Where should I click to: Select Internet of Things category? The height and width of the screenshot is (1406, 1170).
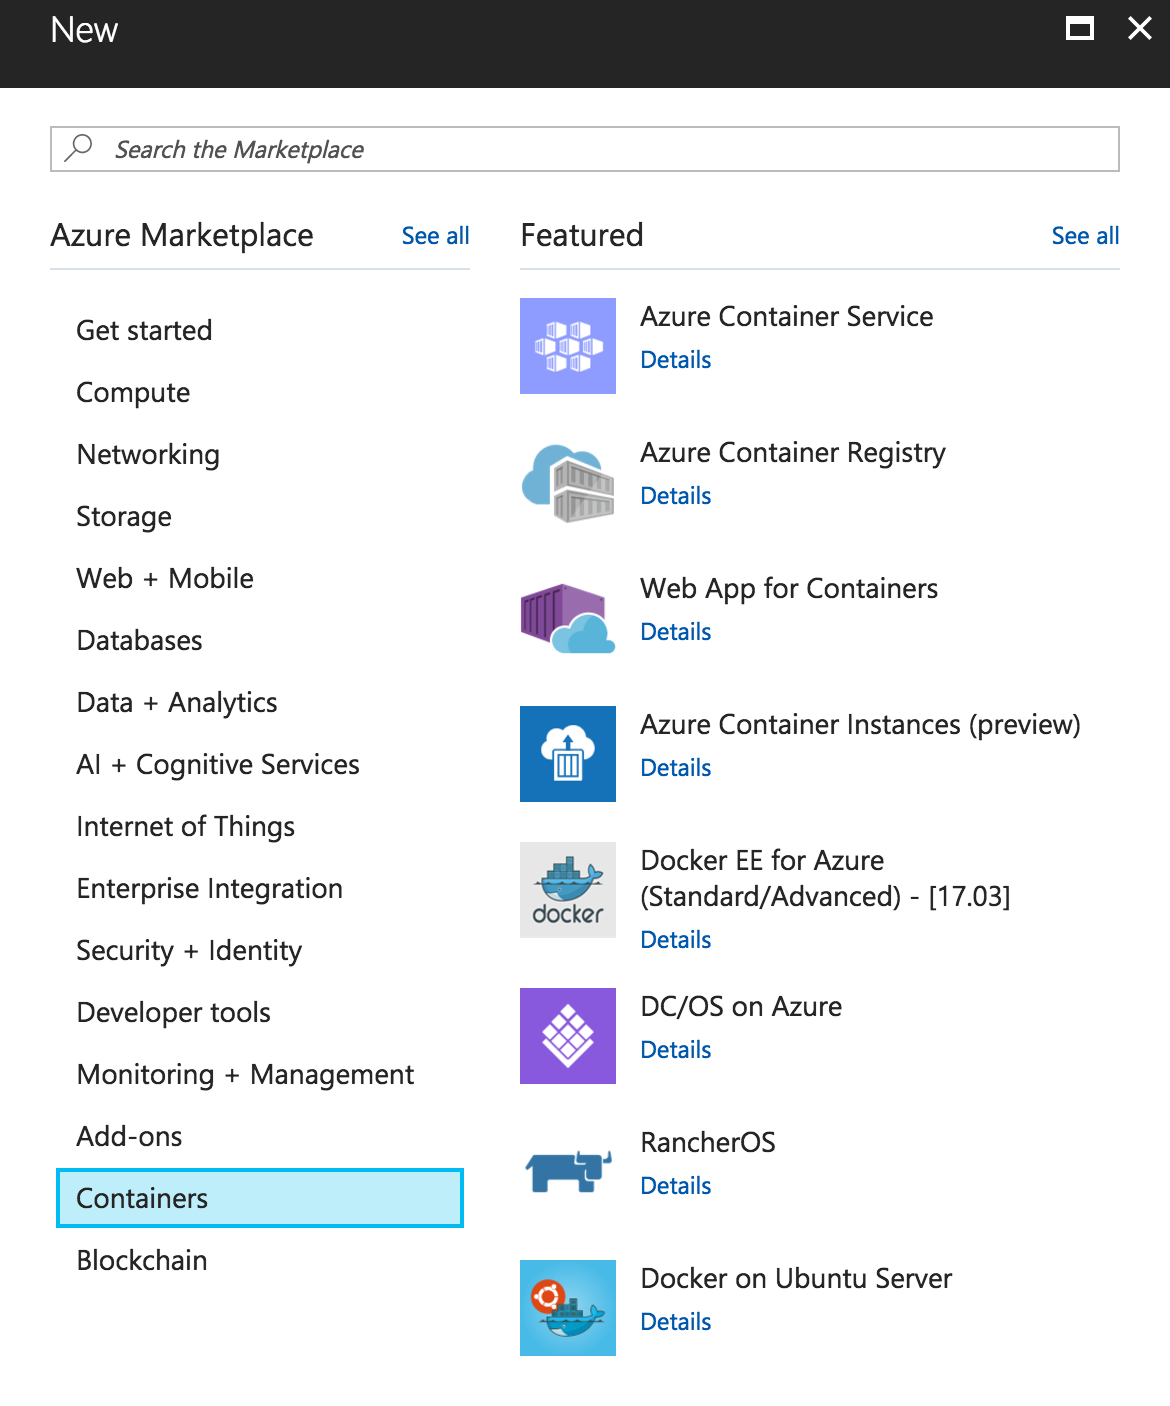tap(186, 826)
